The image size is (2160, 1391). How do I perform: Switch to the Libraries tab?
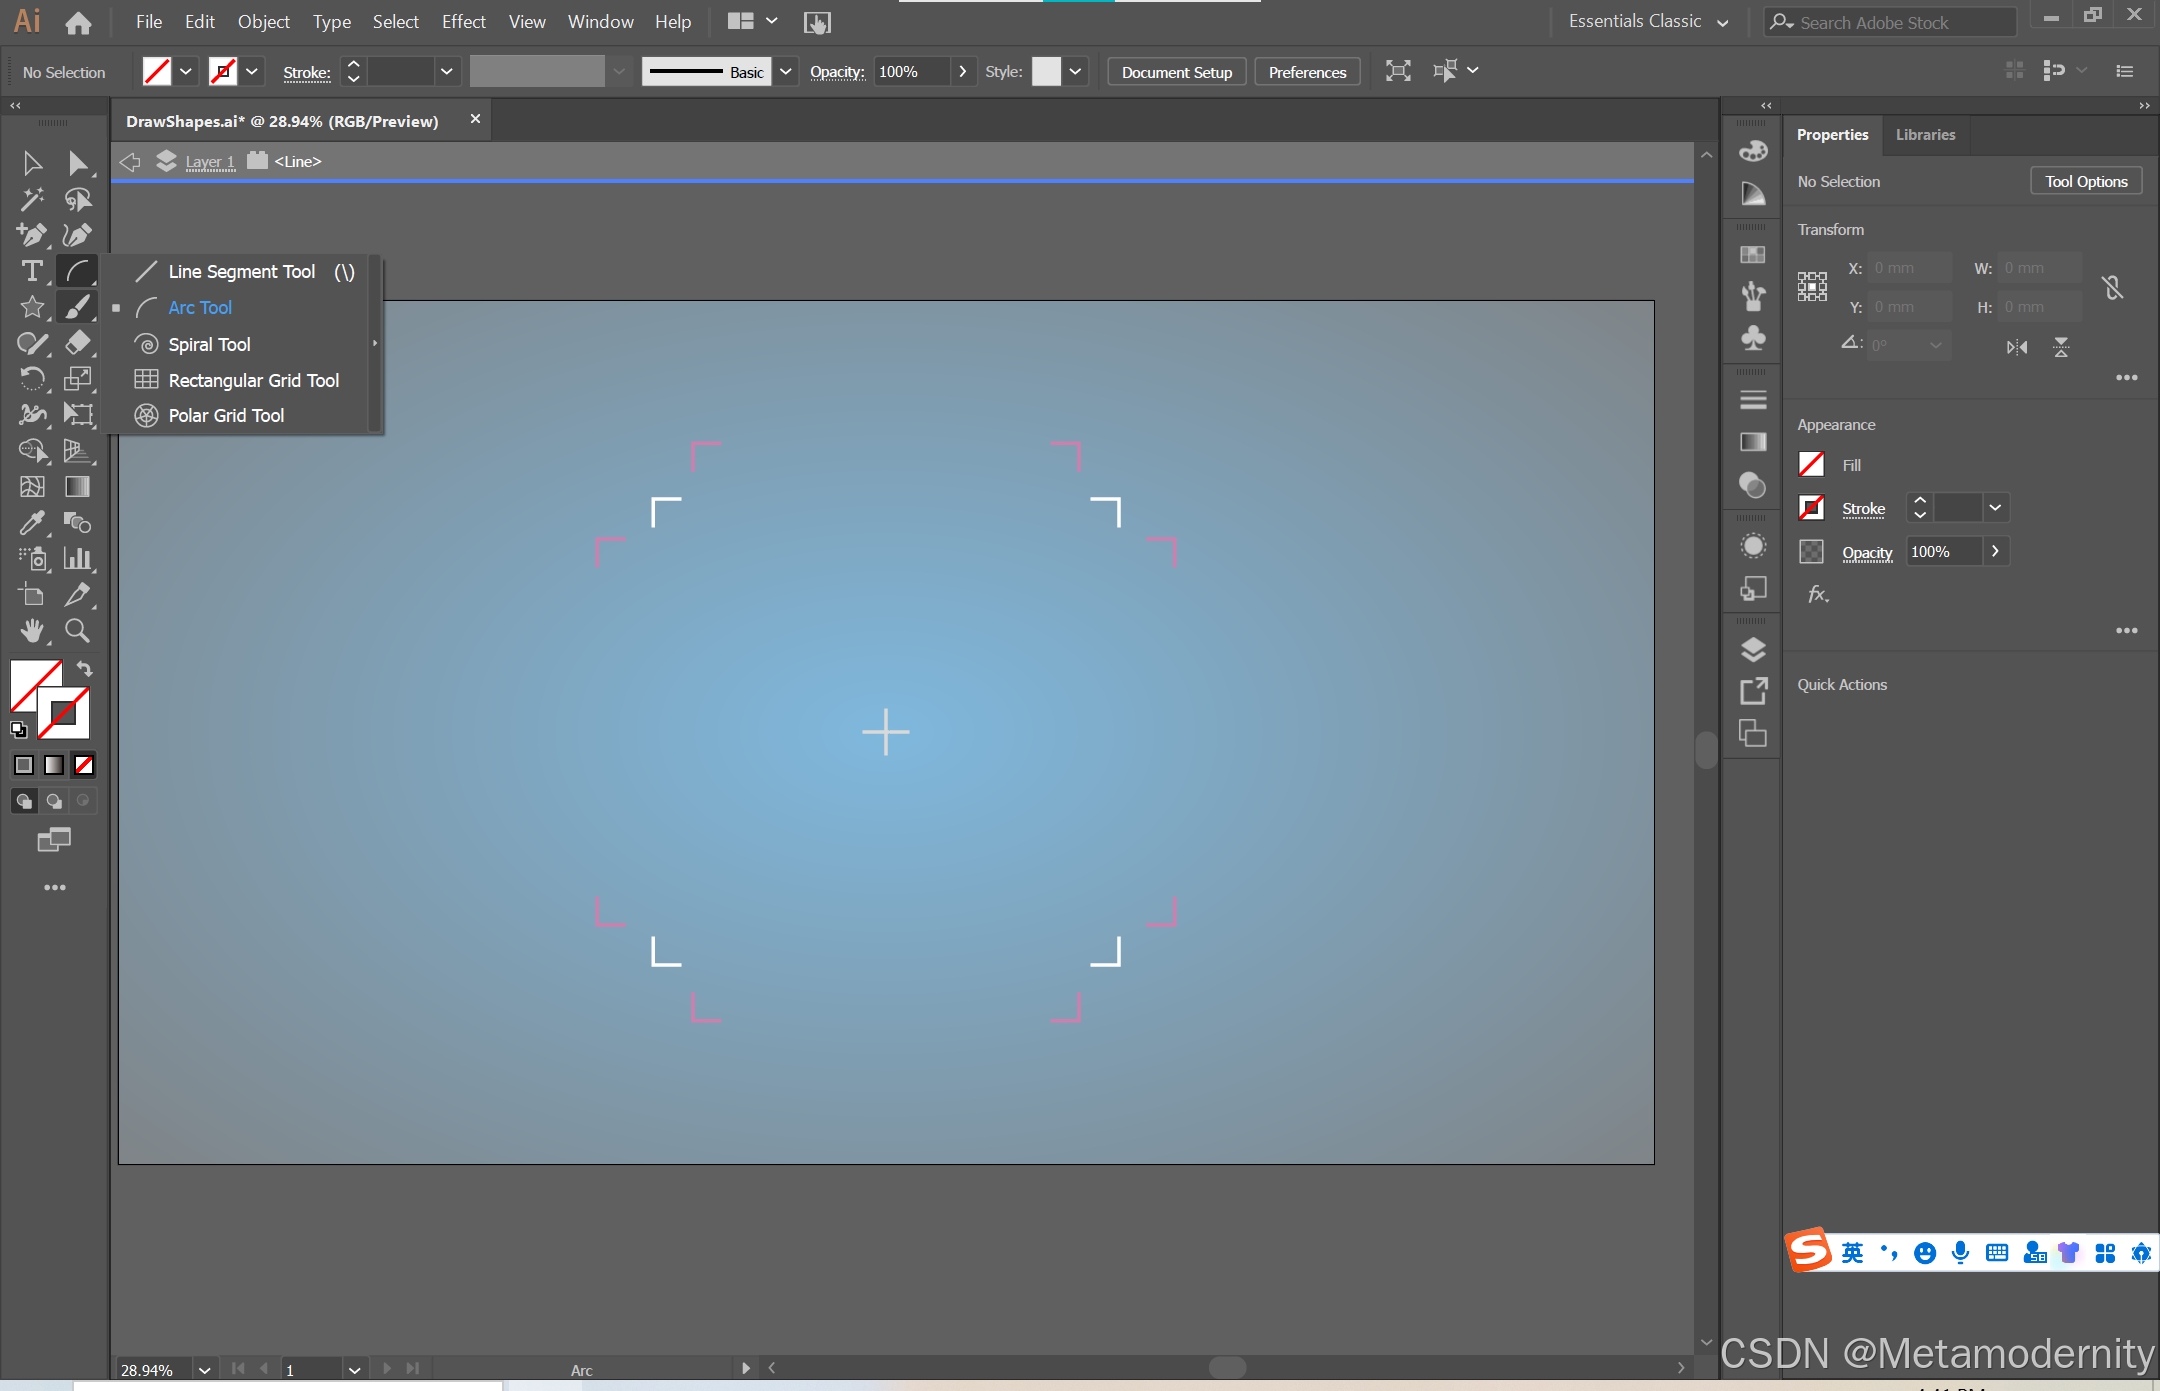point(1925,135)
